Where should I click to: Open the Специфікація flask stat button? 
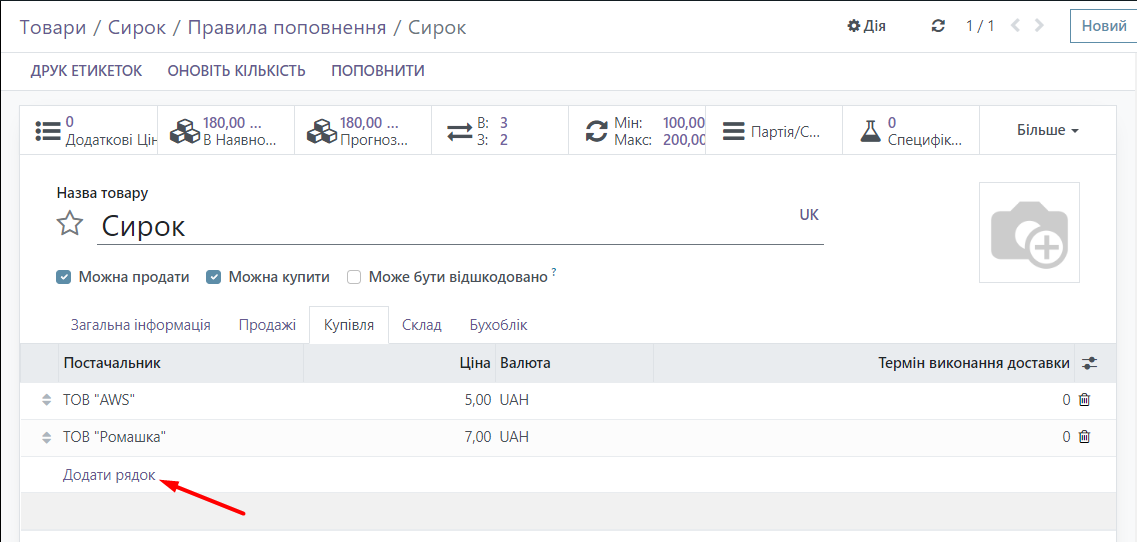pyautogui.click(x=910, y=131)
